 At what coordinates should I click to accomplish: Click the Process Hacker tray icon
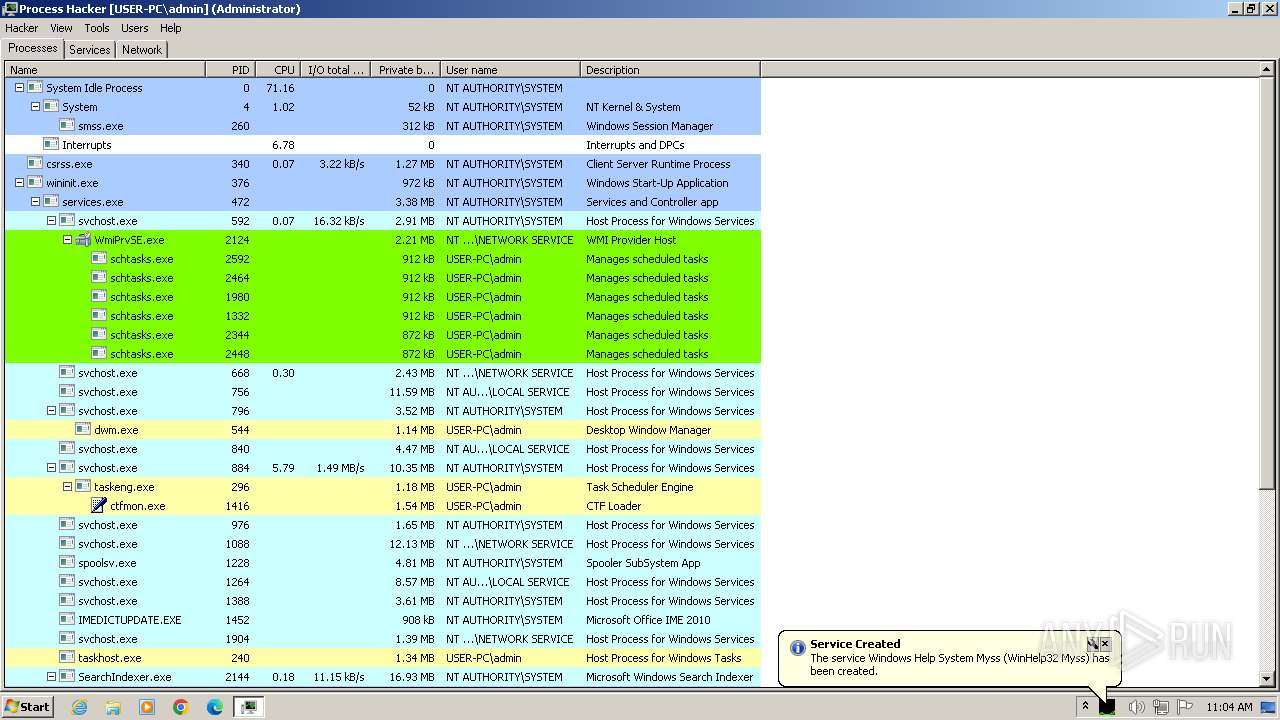click(1107, 707)
